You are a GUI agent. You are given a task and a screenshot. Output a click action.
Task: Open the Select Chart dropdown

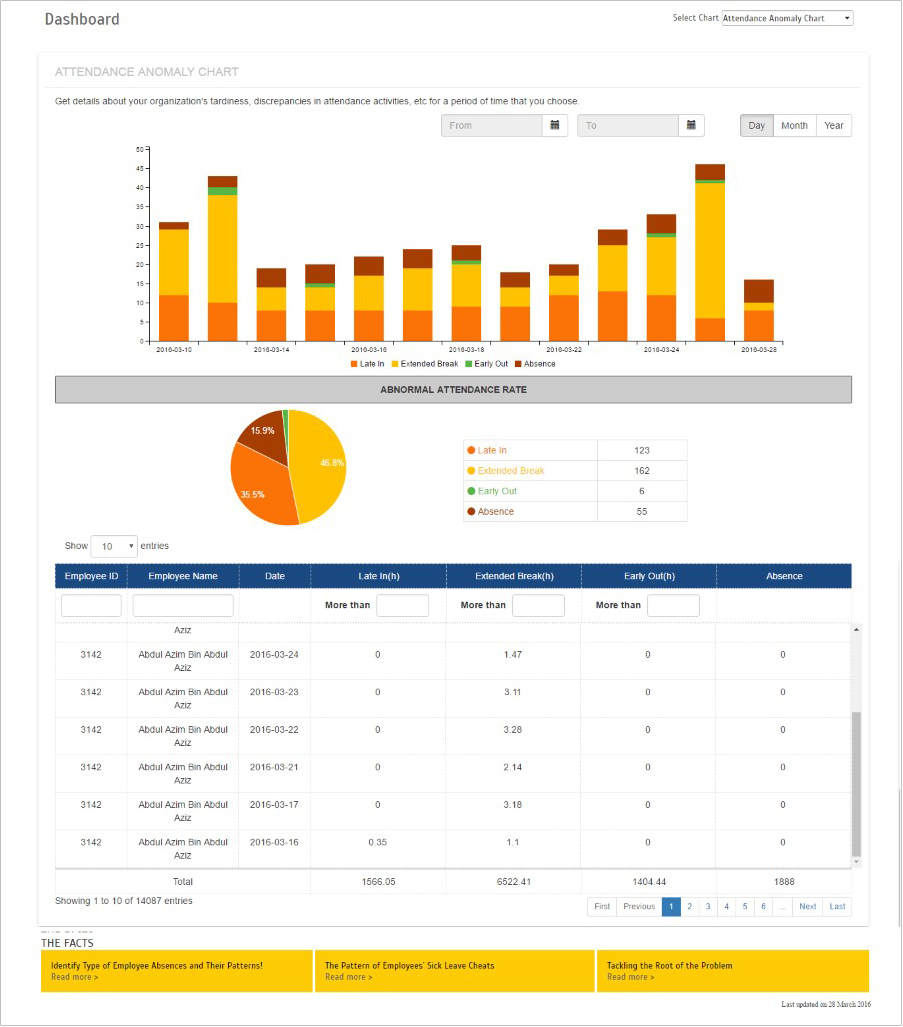point(787,18)
